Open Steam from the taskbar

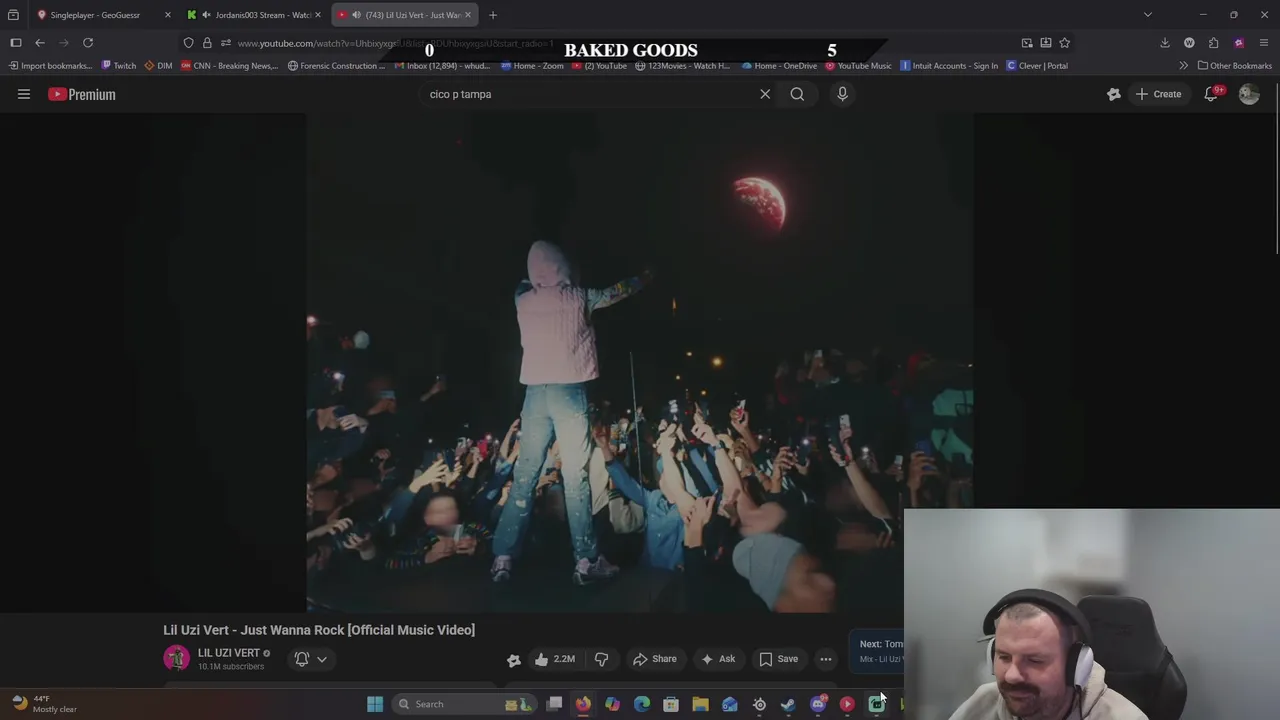(x=788, y=704)
